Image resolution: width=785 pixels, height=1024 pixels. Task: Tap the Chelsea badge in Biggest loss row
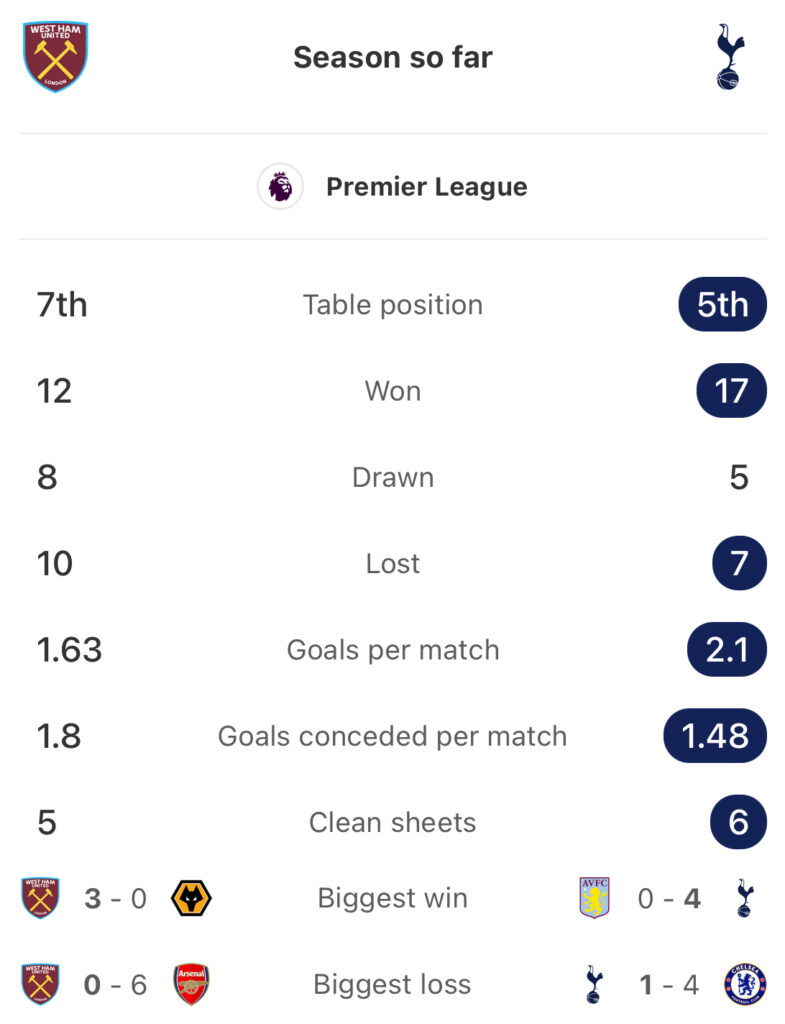[x=745, y=984]
